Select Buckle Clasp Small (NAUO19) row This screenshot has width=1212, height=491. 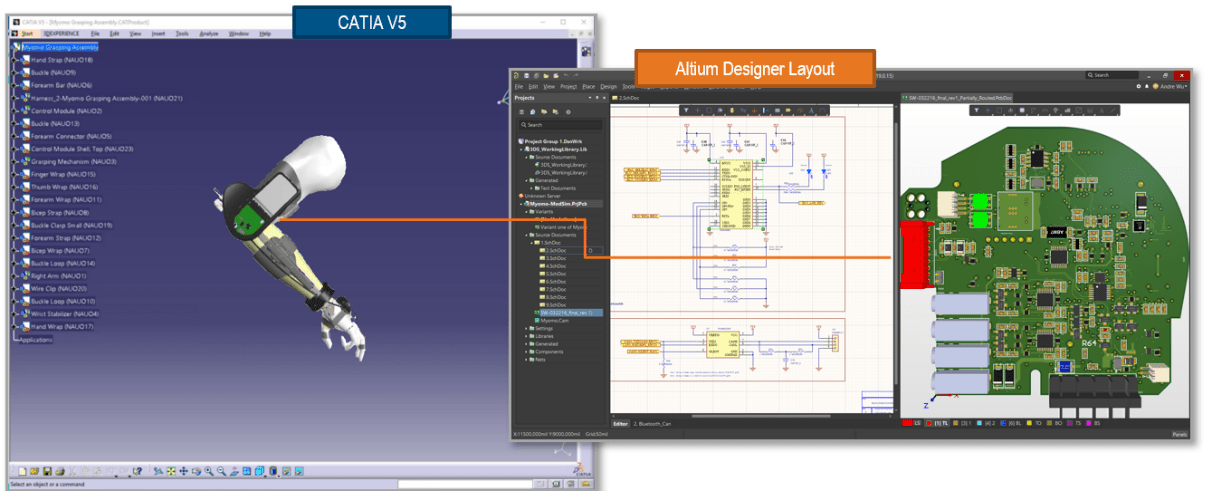tap(71, 225)
